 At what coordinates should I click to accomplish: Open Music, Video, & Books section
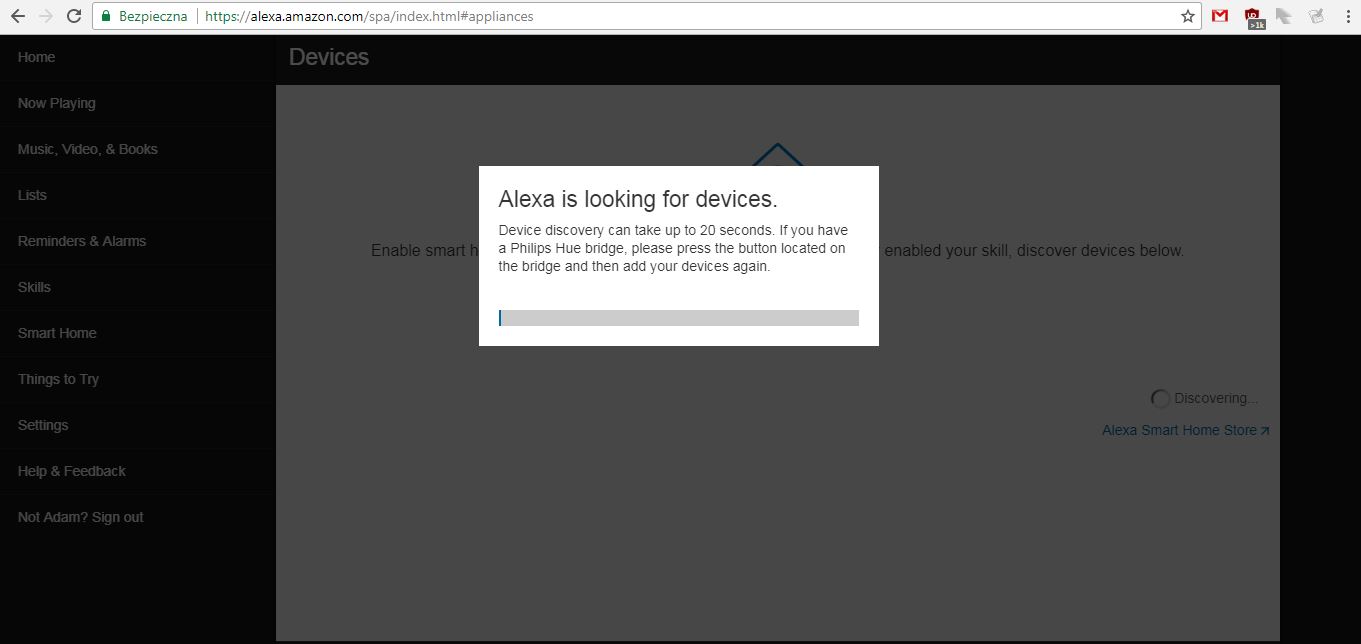tap(137, 149)
